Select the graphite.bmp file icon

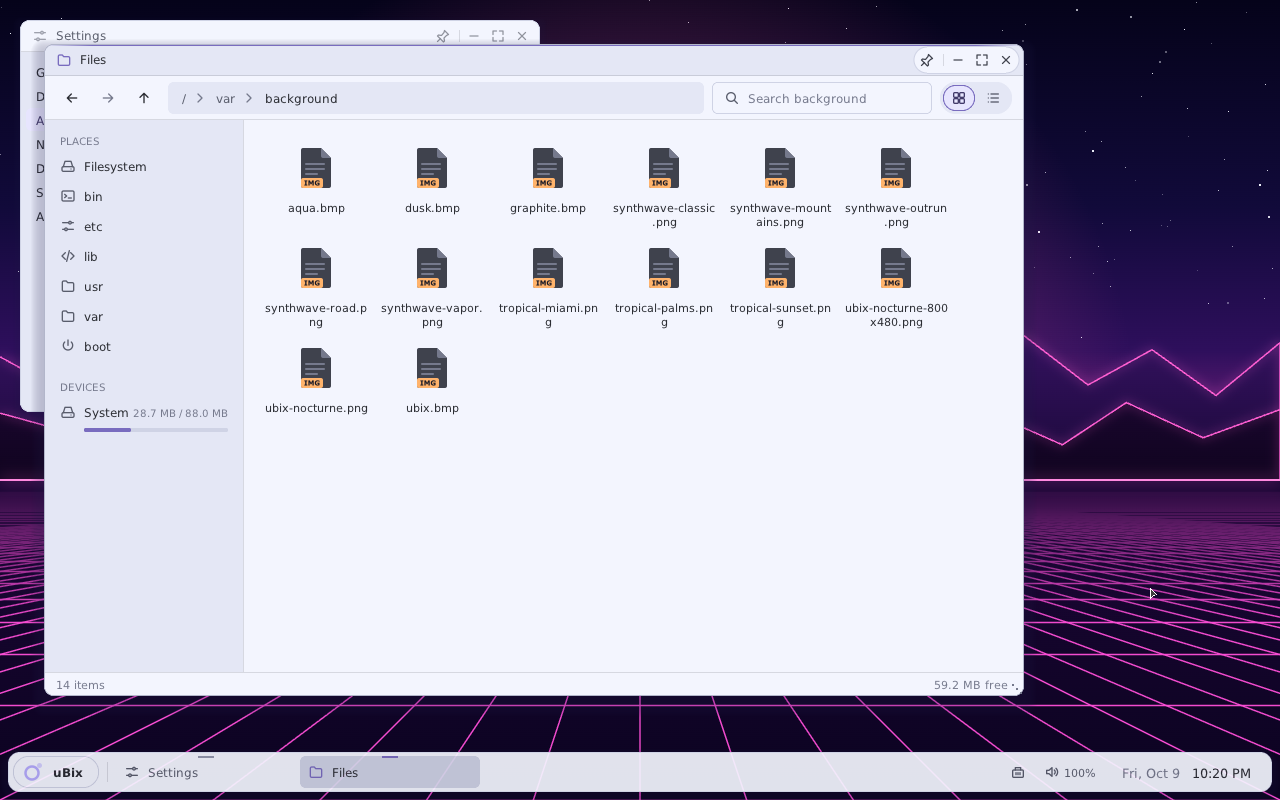click(548, 168)
